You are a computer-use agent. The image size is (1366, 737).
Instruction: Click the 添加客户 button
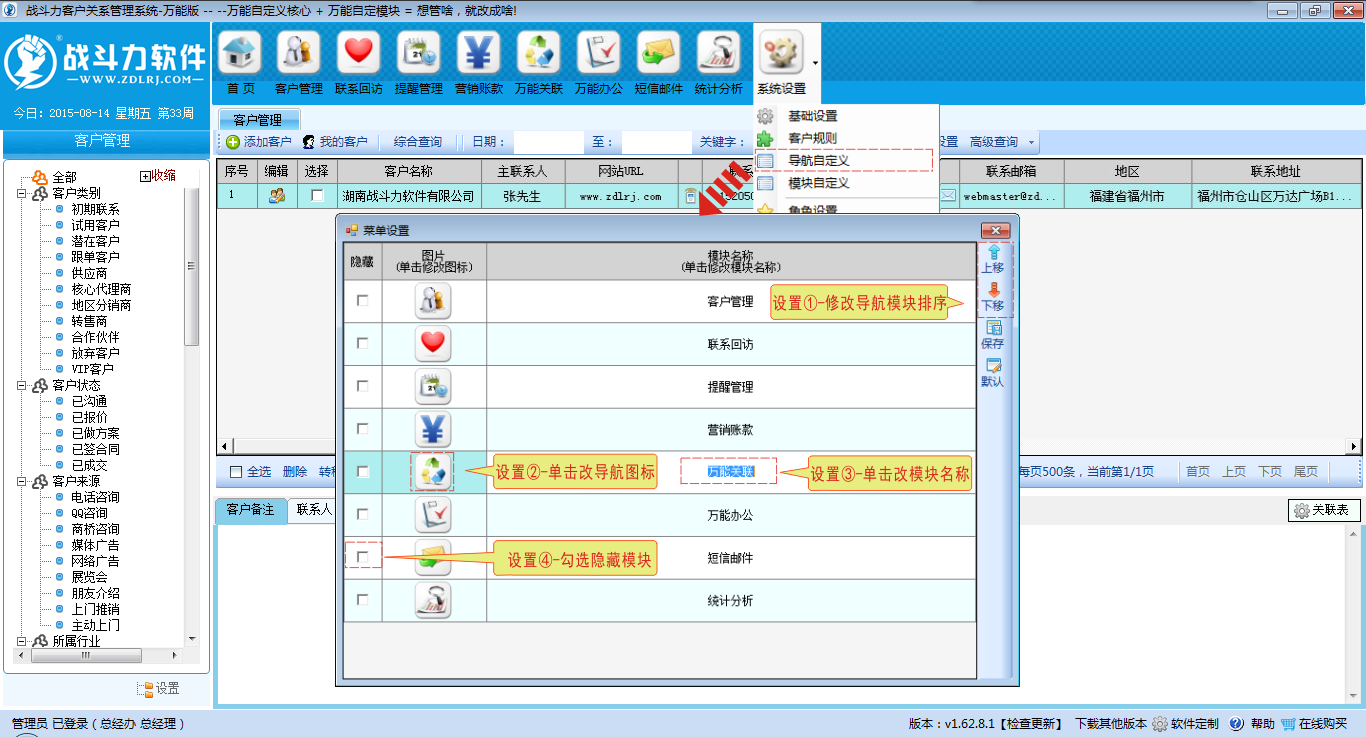point(259,143)
